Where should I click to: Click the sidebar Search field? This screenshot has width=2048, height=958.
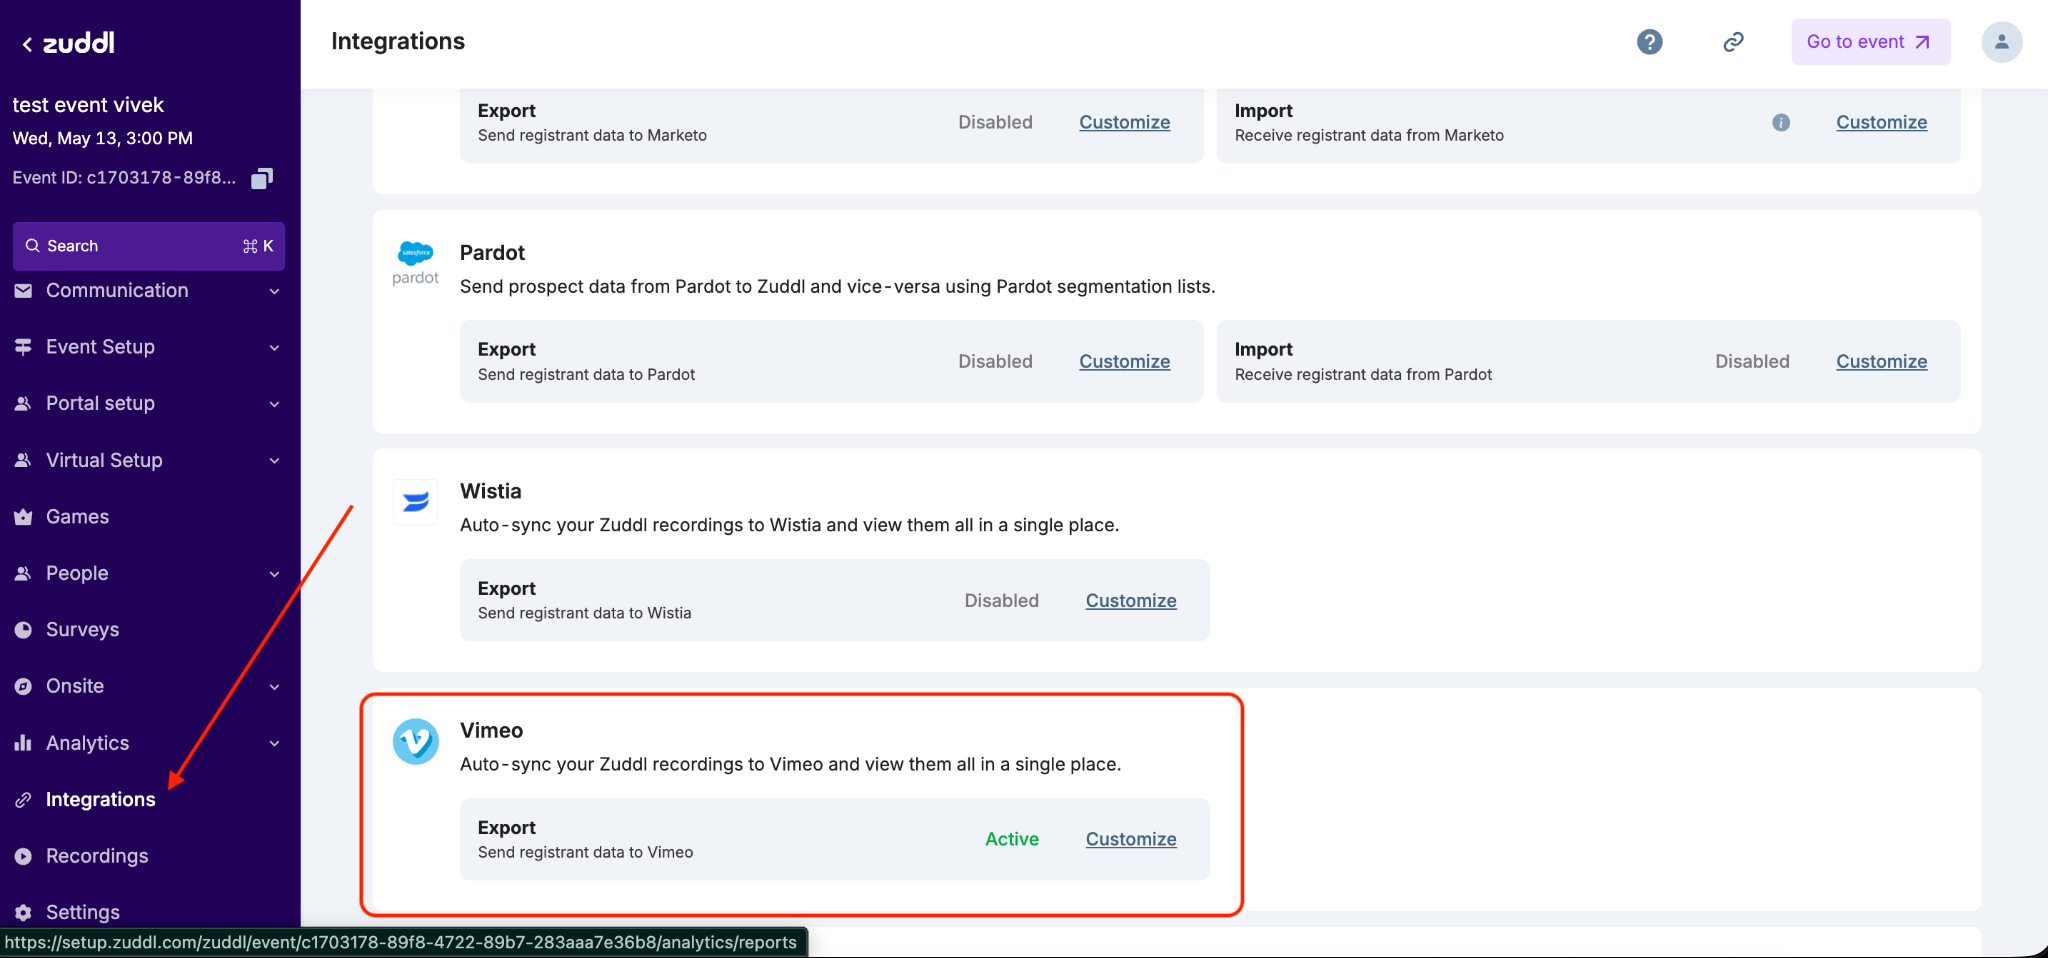click(x=149, y=246)
